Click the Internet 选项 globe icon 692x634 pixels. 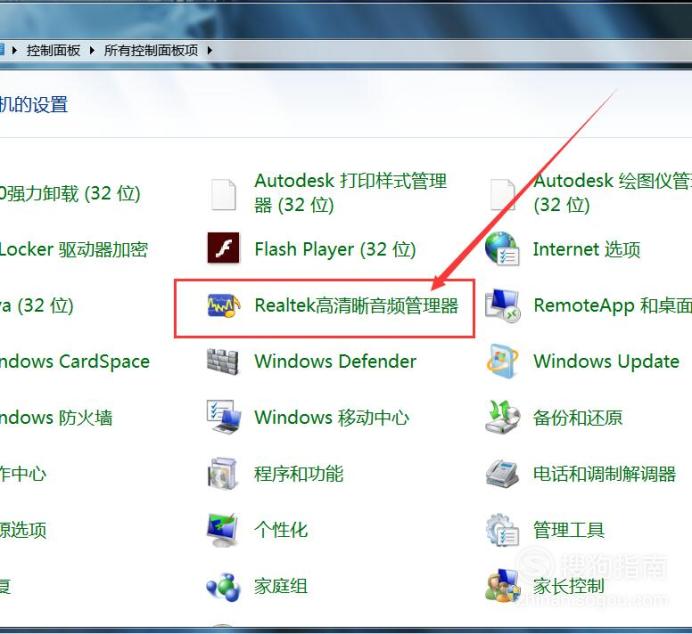pyautogui.click(x=502, y=248)
